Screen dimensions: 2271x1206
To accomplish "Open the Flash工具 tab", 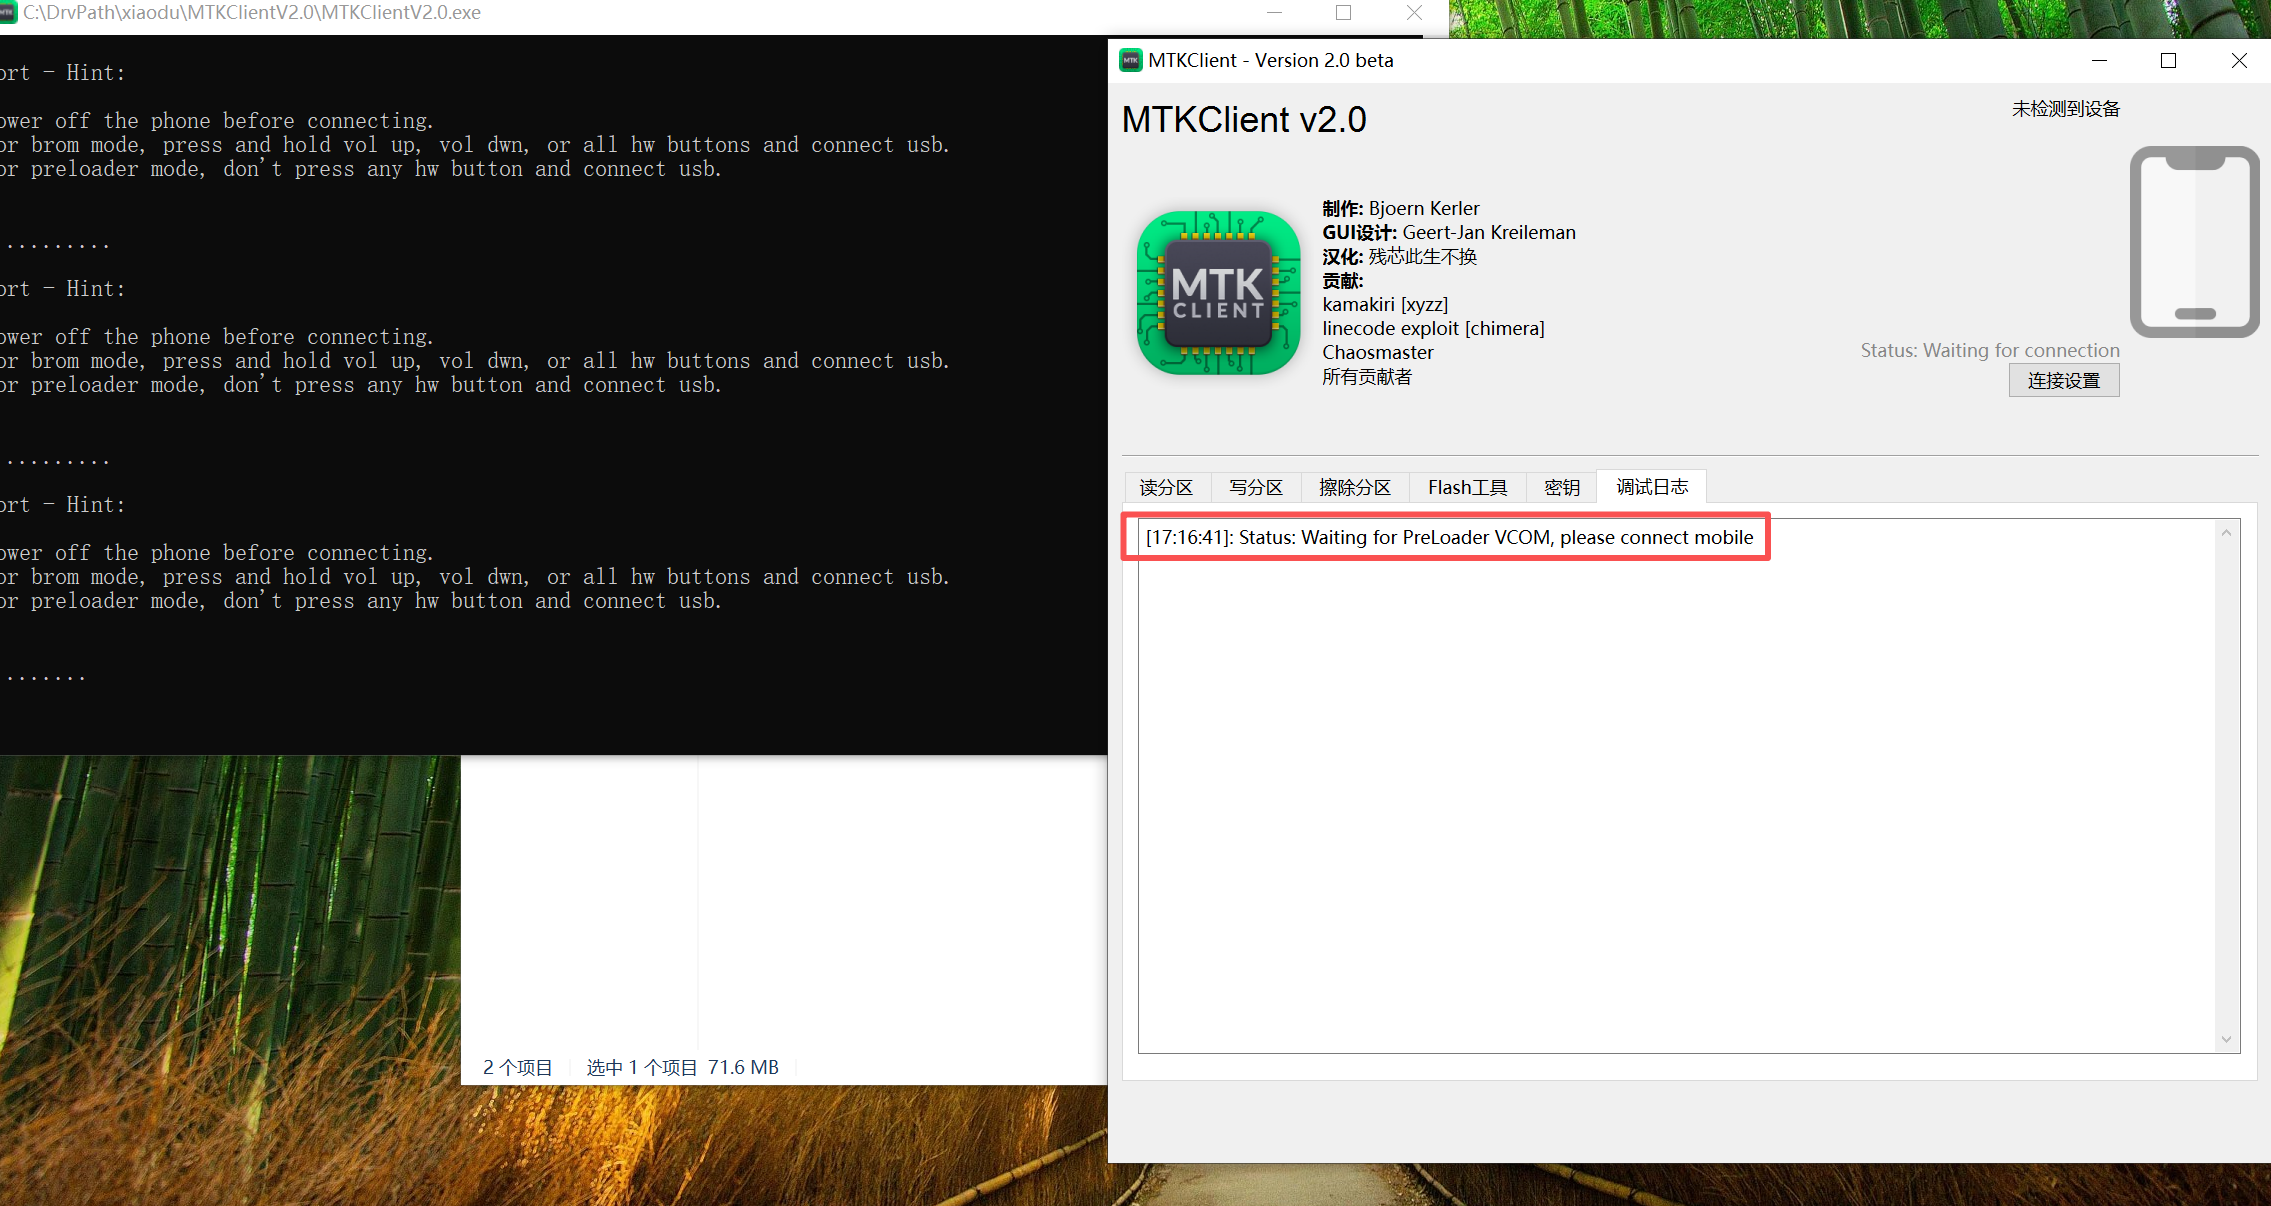I will (x=1467, y=487).
